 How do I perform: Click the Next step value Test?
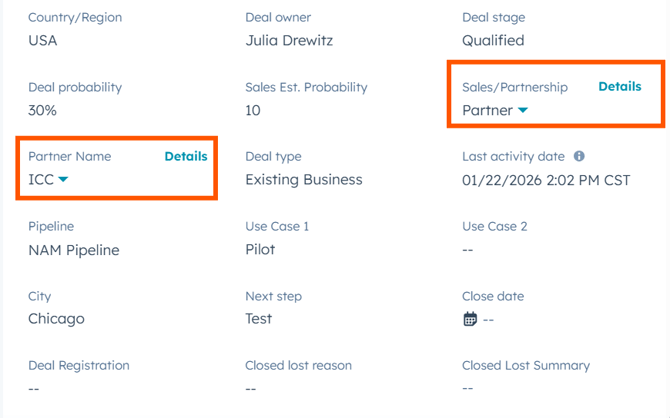pos(259,319)
